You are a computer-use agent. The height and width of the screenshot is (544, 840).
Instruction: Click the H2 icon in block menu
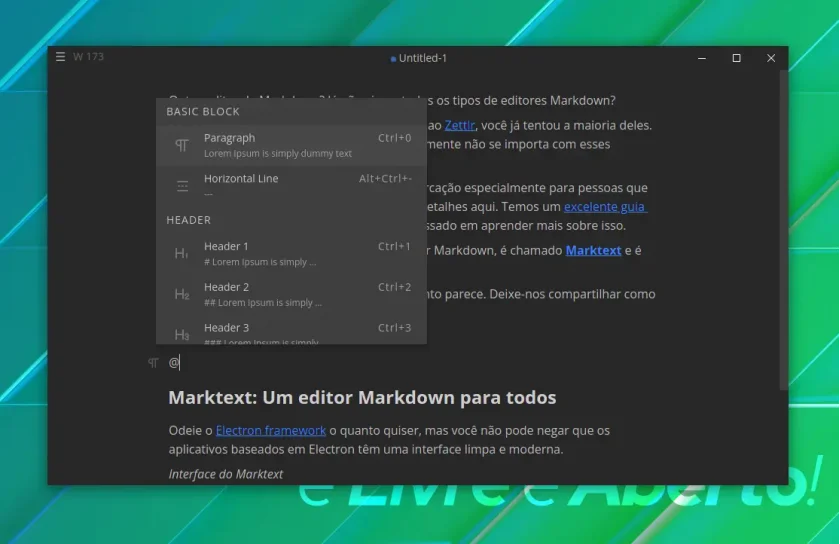[x=182, y=294]
